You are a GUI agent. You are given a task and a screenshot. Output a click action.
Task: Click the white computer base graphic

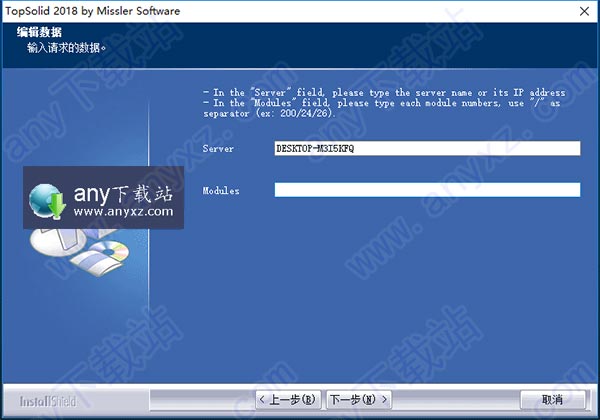pyautogui.click(x=52, y=240)
